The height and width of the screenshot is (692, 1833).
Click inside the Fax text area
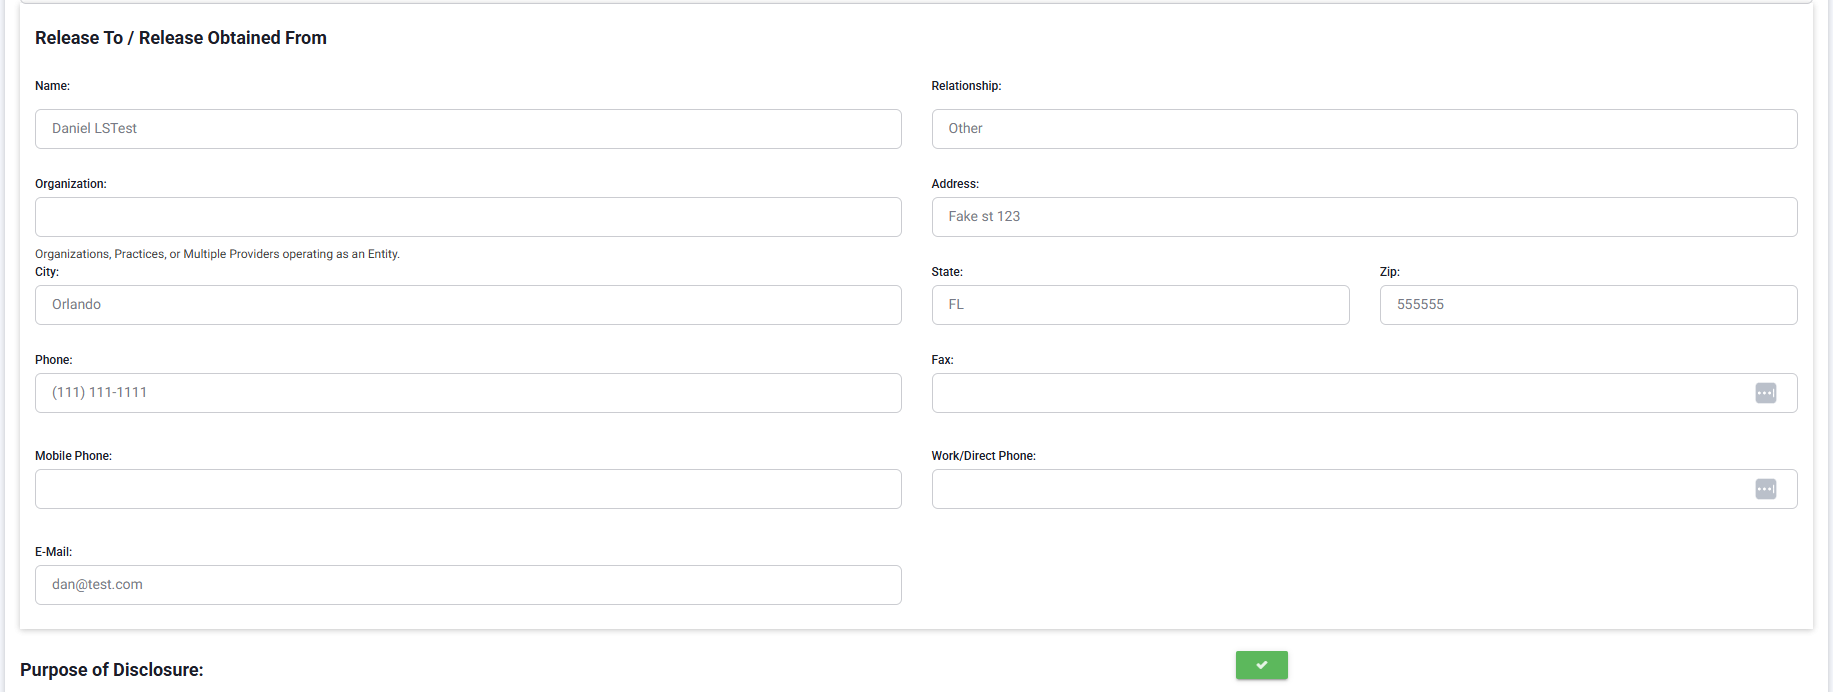pyautogui.click(x=1340, y=393)
